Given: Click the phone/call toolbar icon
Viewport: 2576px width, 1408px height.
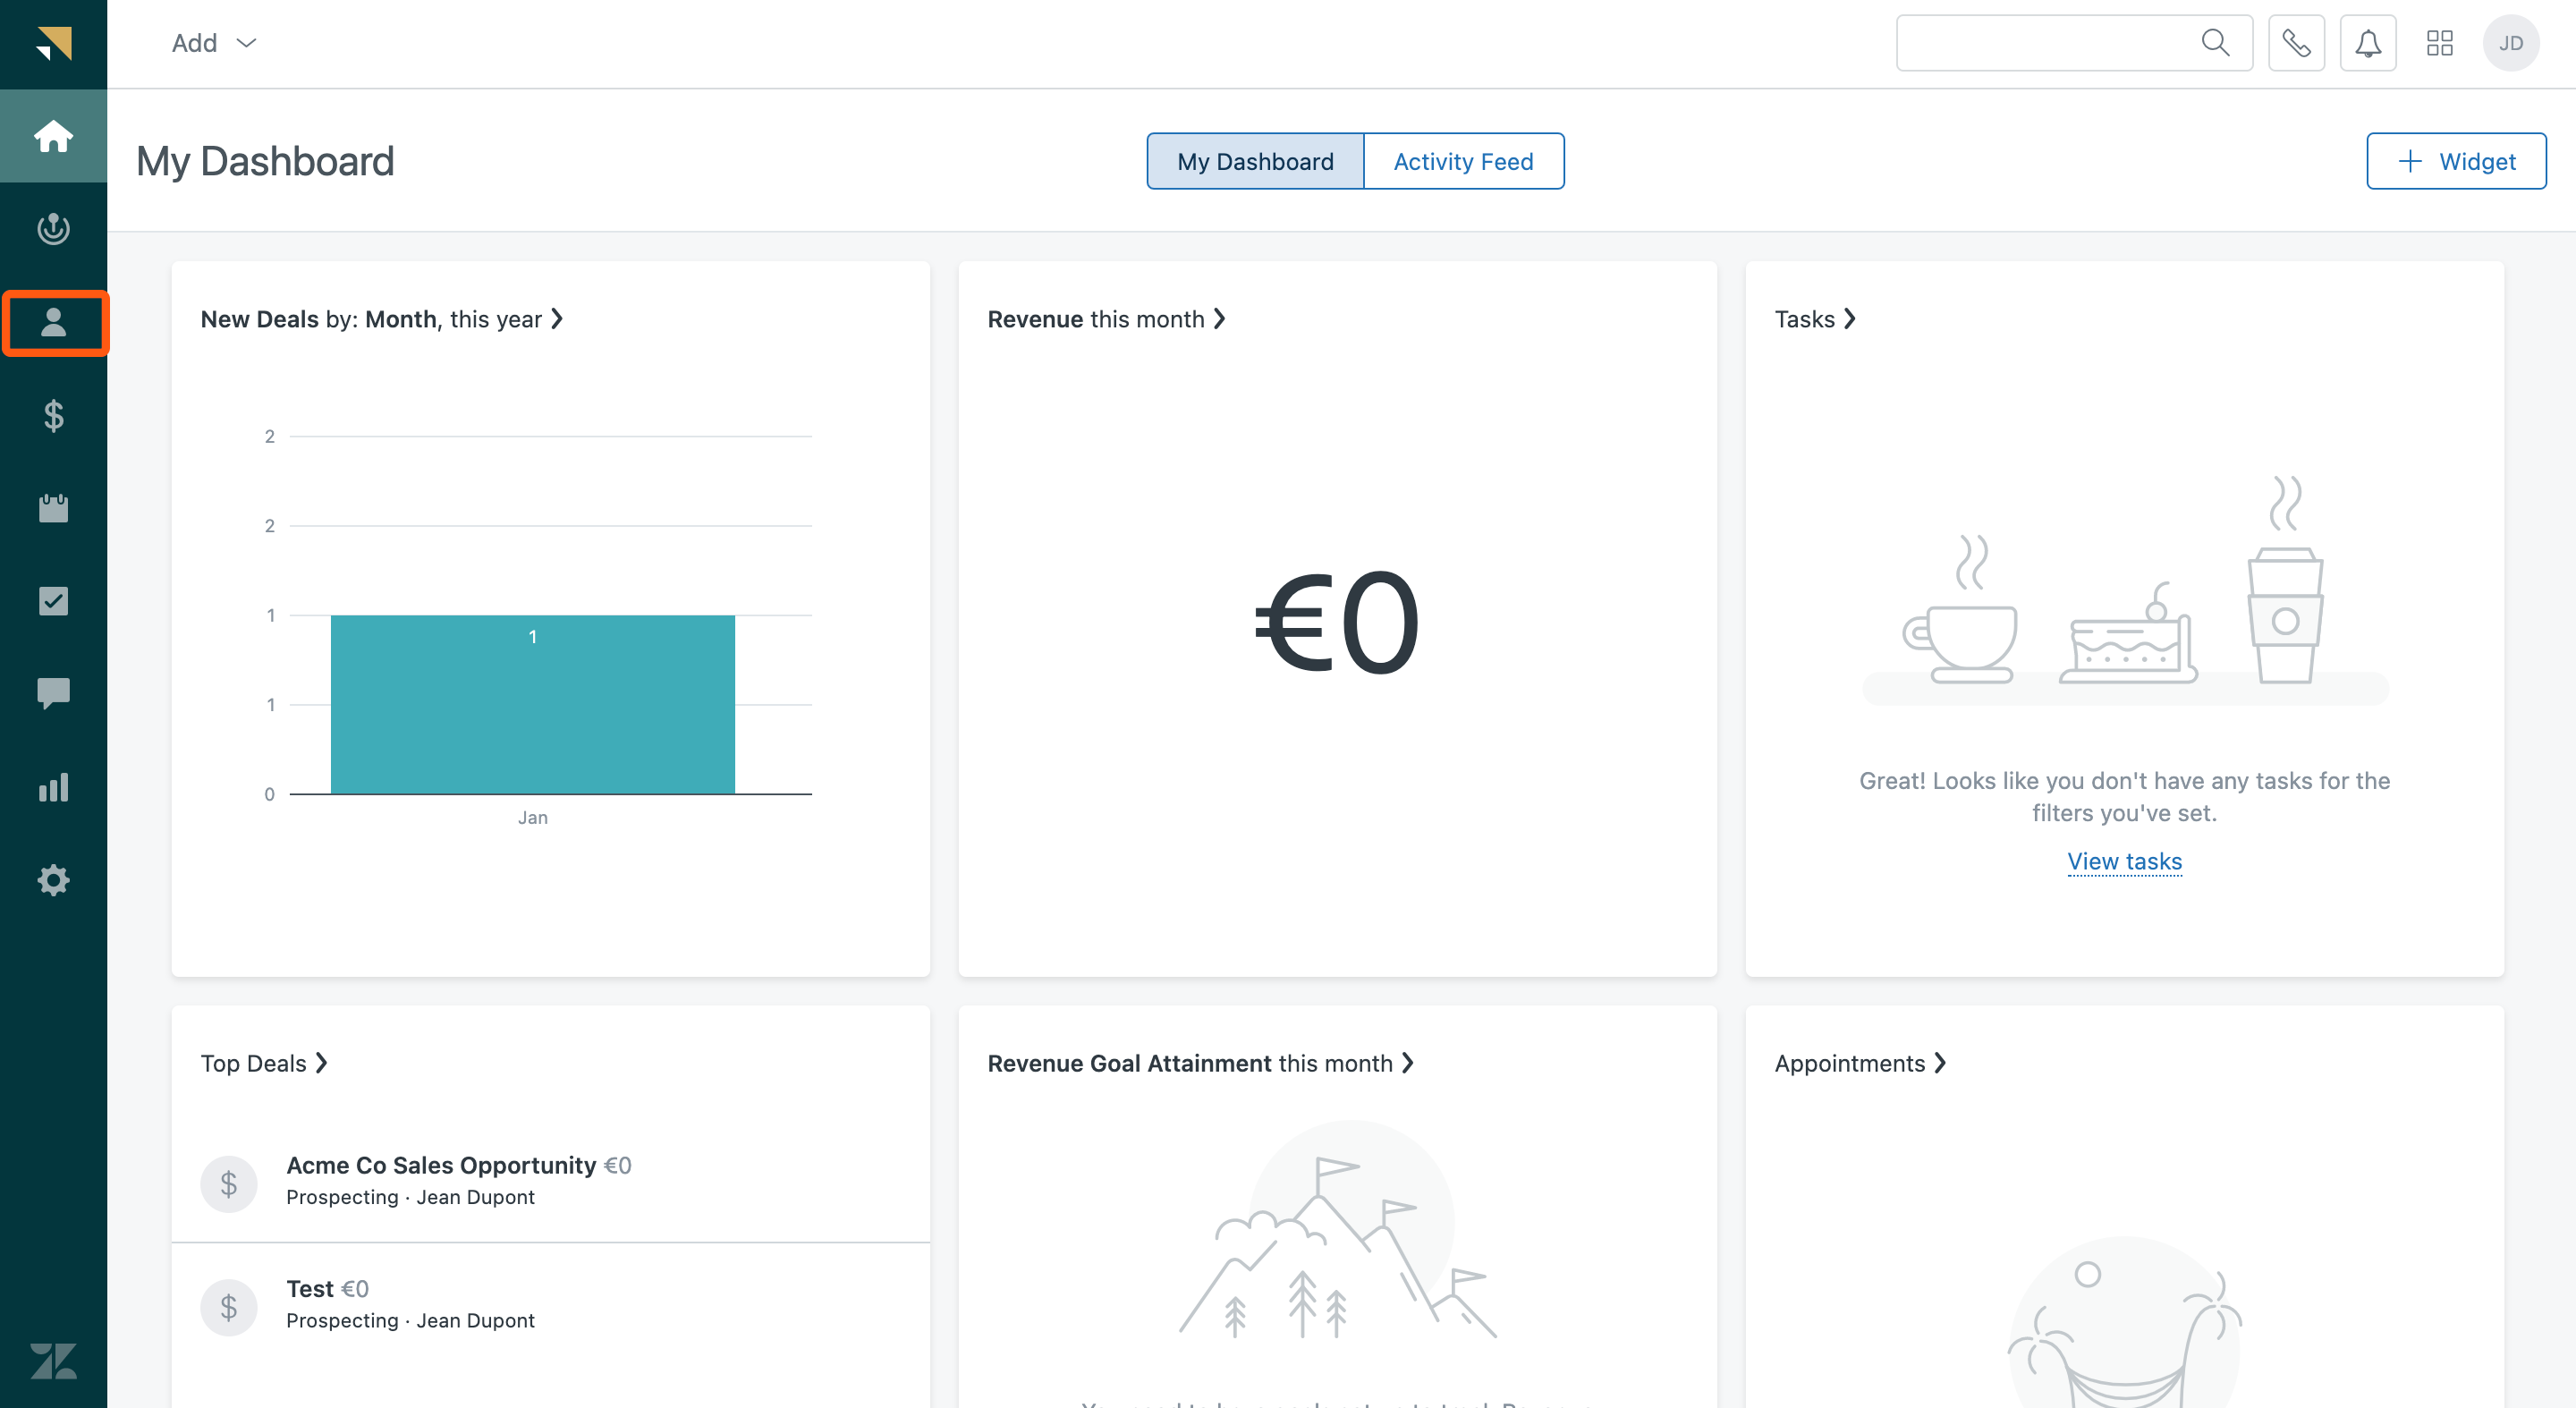Looking at the screenshot, I should point(2295,43).
